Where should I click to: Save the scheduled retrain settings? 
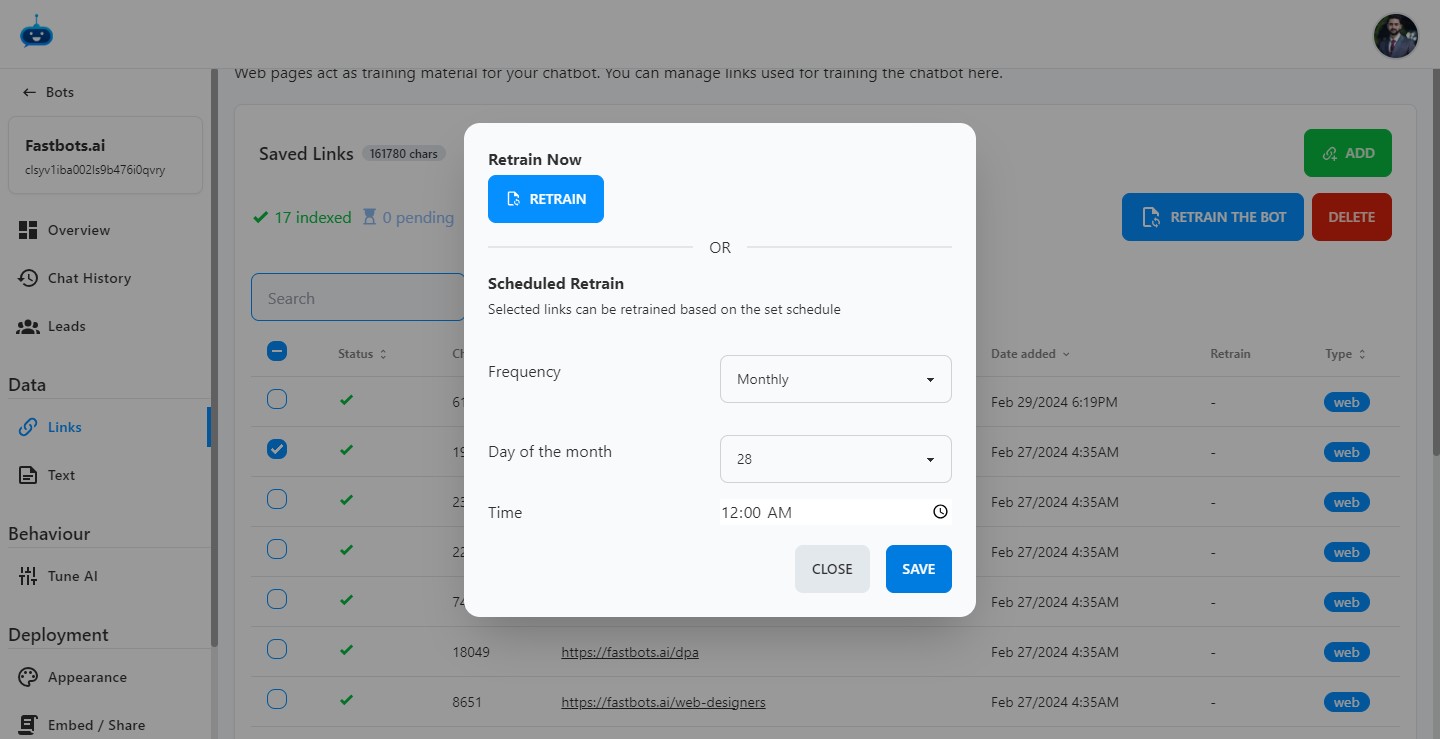[x=918, y=569]
